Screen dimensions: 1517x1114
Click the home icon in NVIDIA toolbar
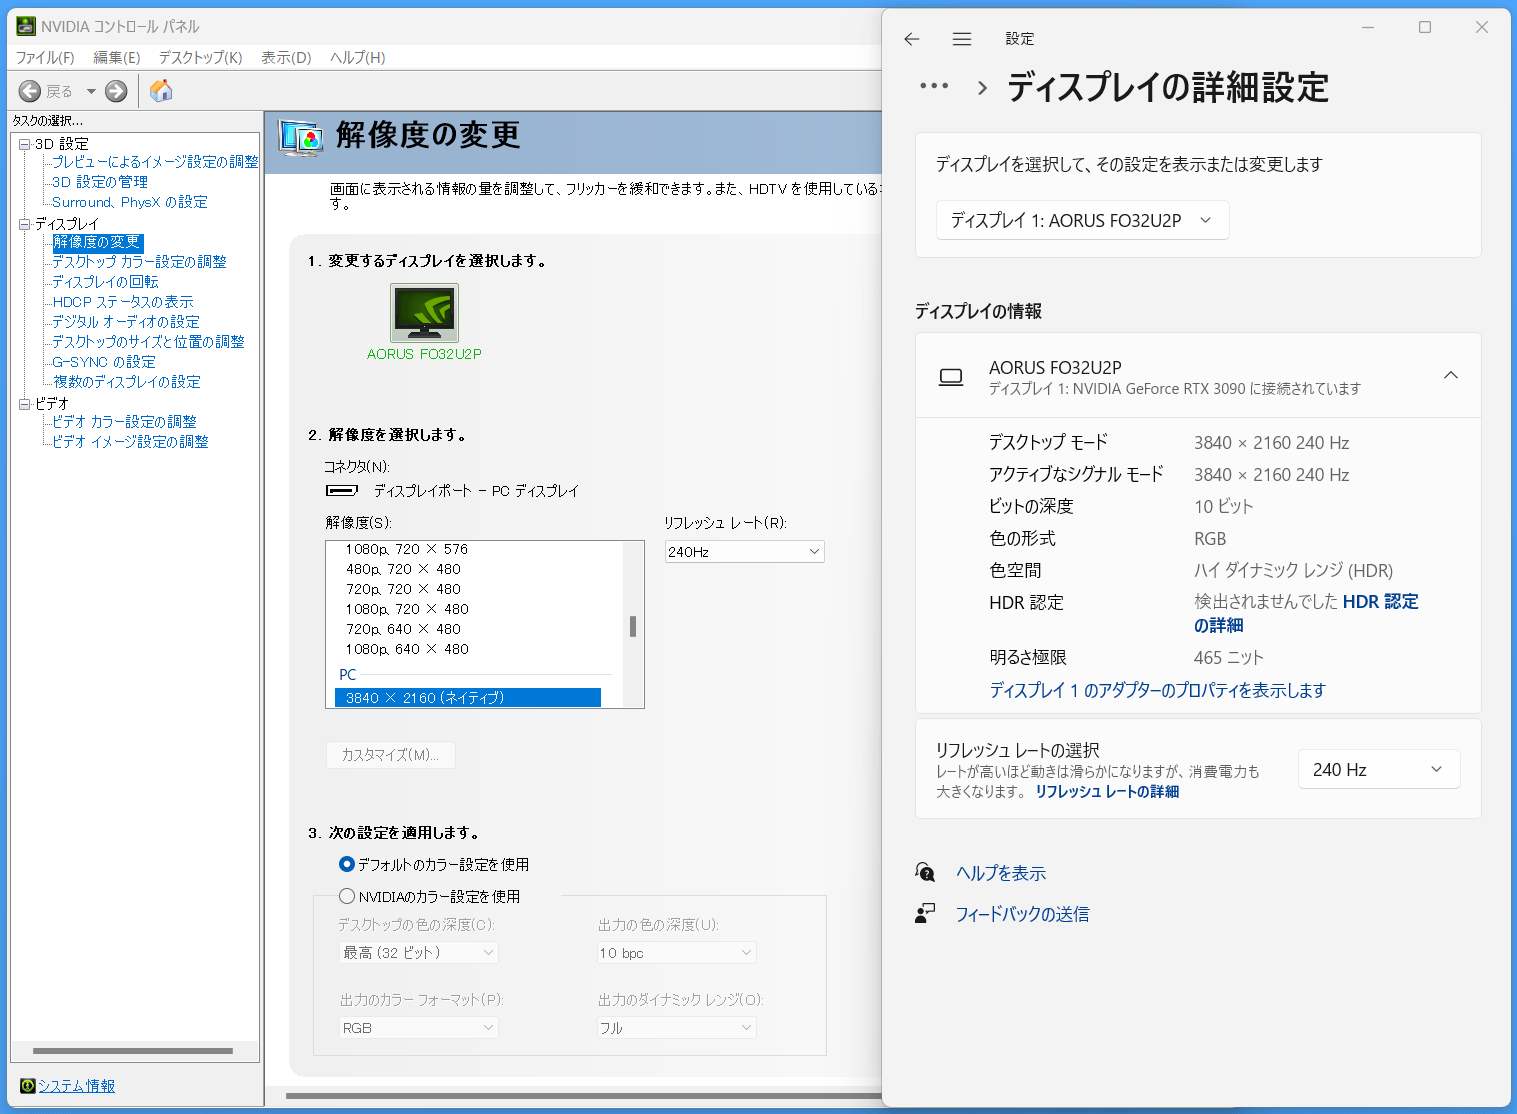click(161, 91)
